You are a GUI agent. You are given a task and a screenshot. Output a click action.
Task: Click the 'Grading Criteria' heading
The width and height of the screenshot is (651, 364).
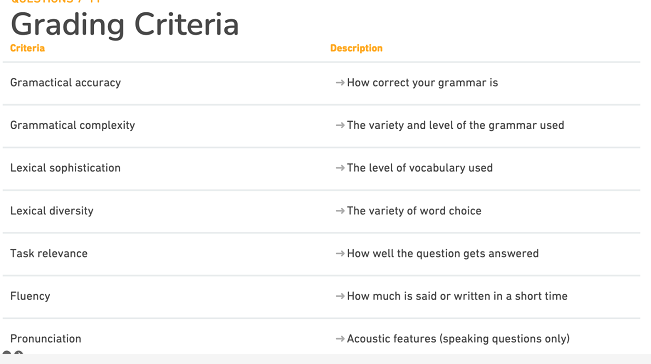[125, 25]
